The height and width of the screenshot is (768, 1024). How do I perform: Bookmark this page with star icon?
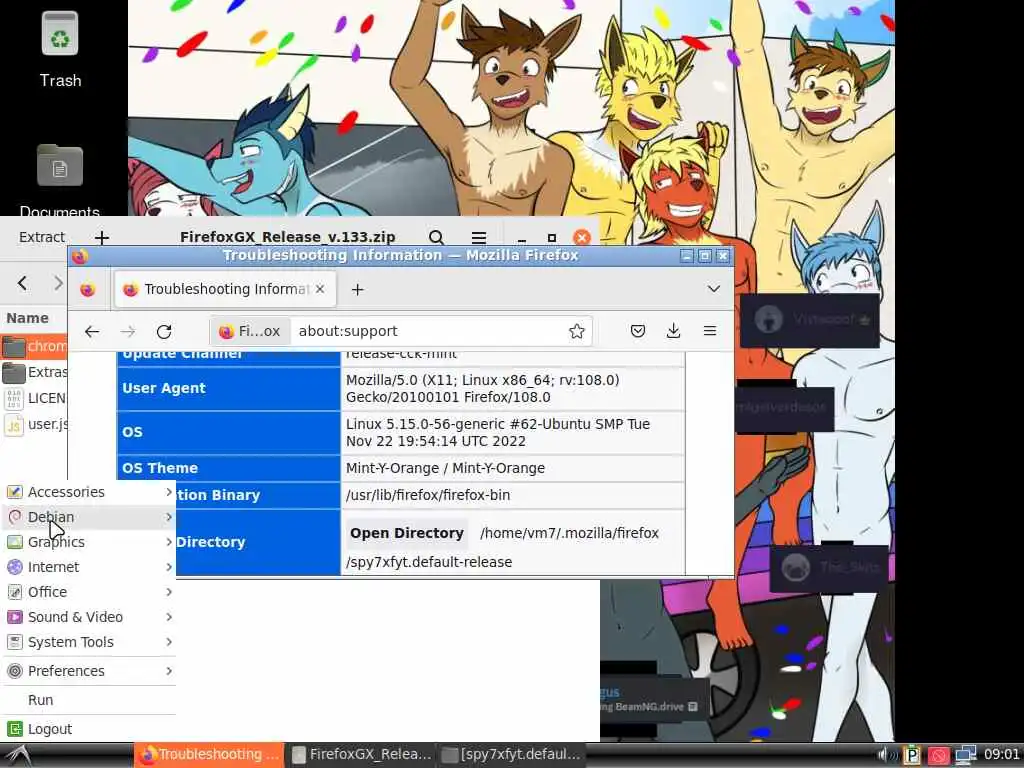[576, 331]
